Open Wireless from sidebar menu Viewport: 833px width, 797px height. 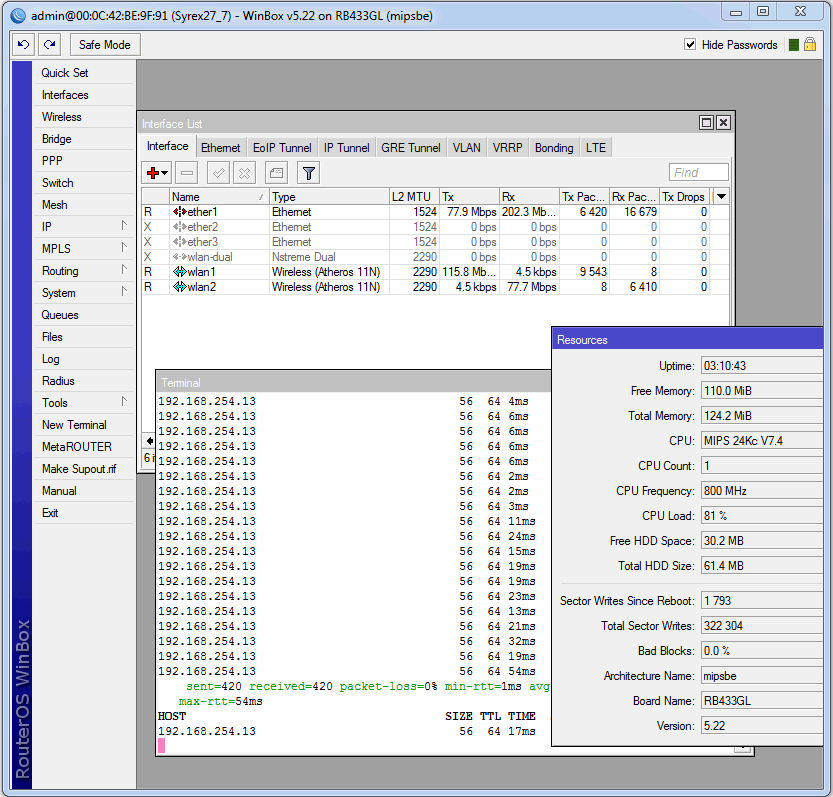coord(83,117)
